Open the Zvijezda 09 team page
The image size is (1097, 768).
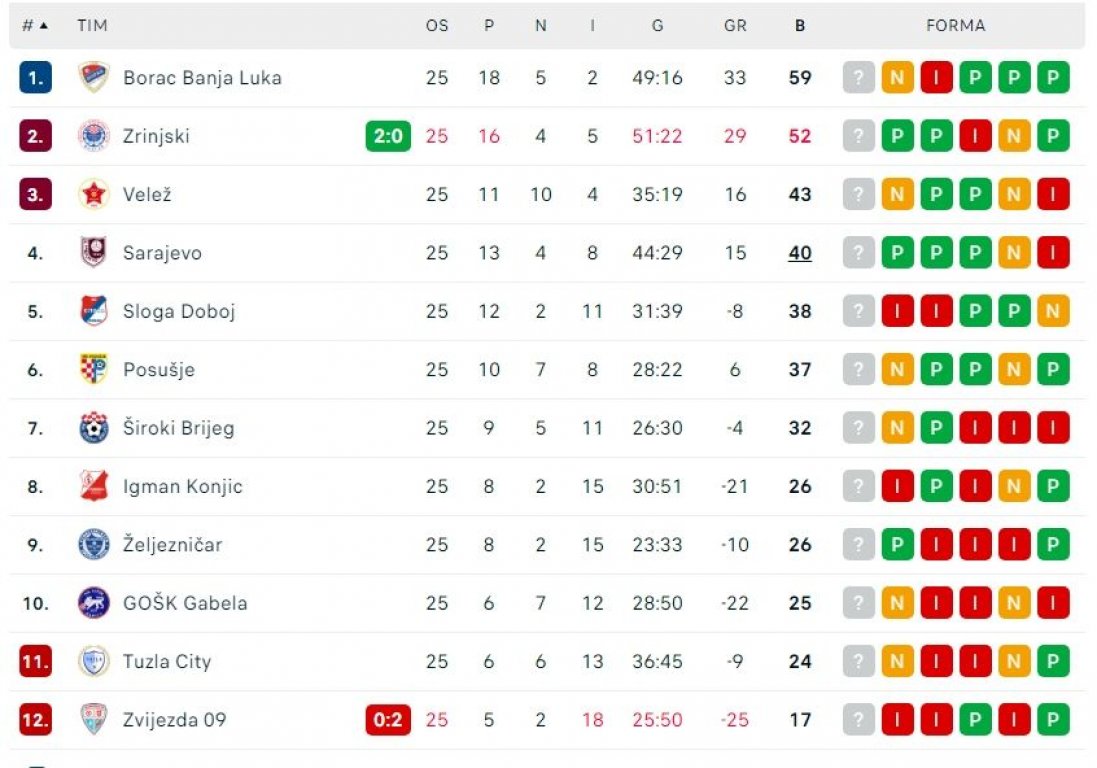point(174,720)
